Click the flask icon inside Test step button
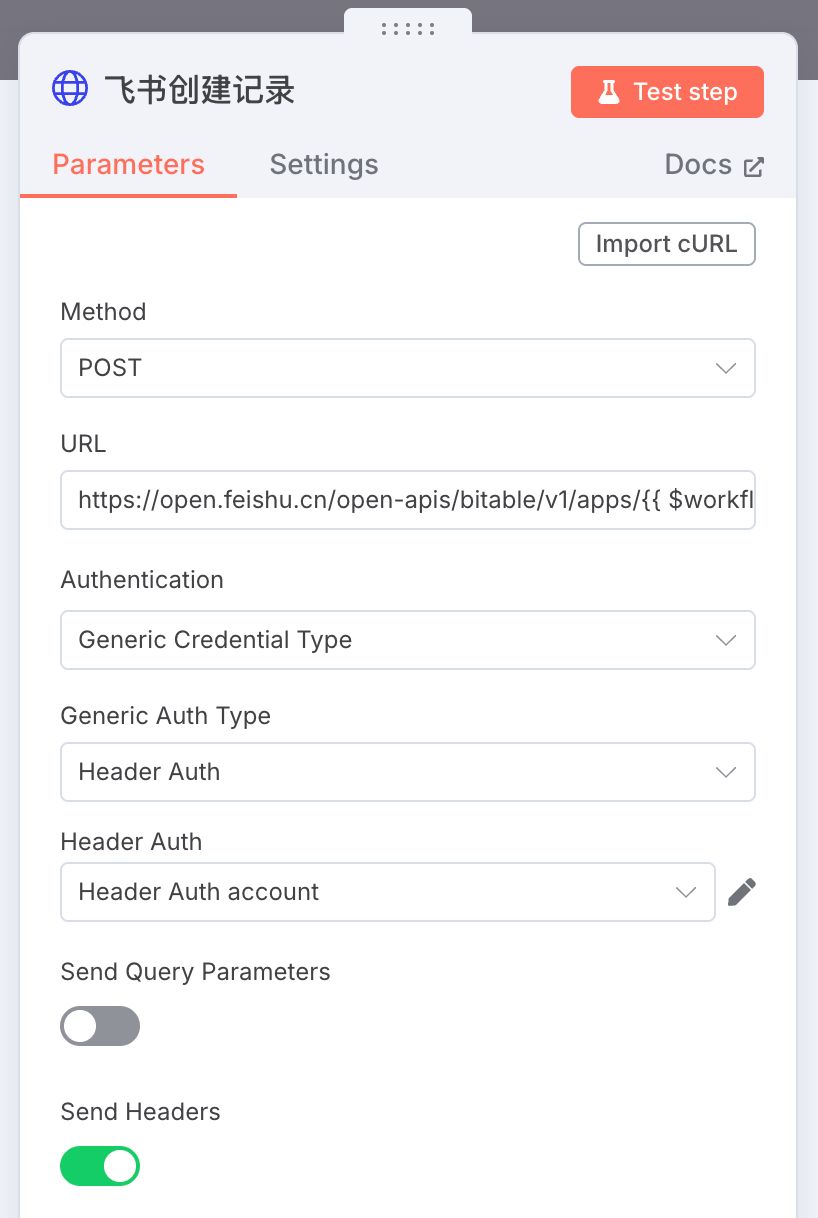This screenshot has width=818, height=1218. click(608, 91)
